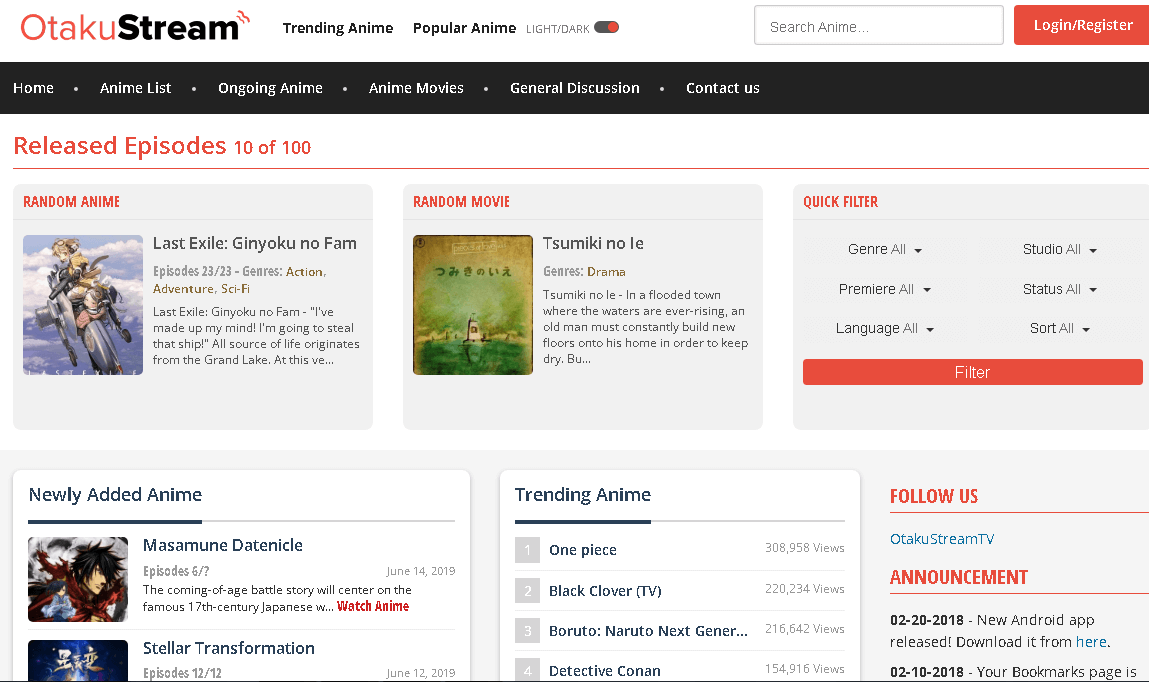Viewport: 1149px width, 682px height.
Task: Expand the Premiere All dropdown
Action: (x=884, y=289)
